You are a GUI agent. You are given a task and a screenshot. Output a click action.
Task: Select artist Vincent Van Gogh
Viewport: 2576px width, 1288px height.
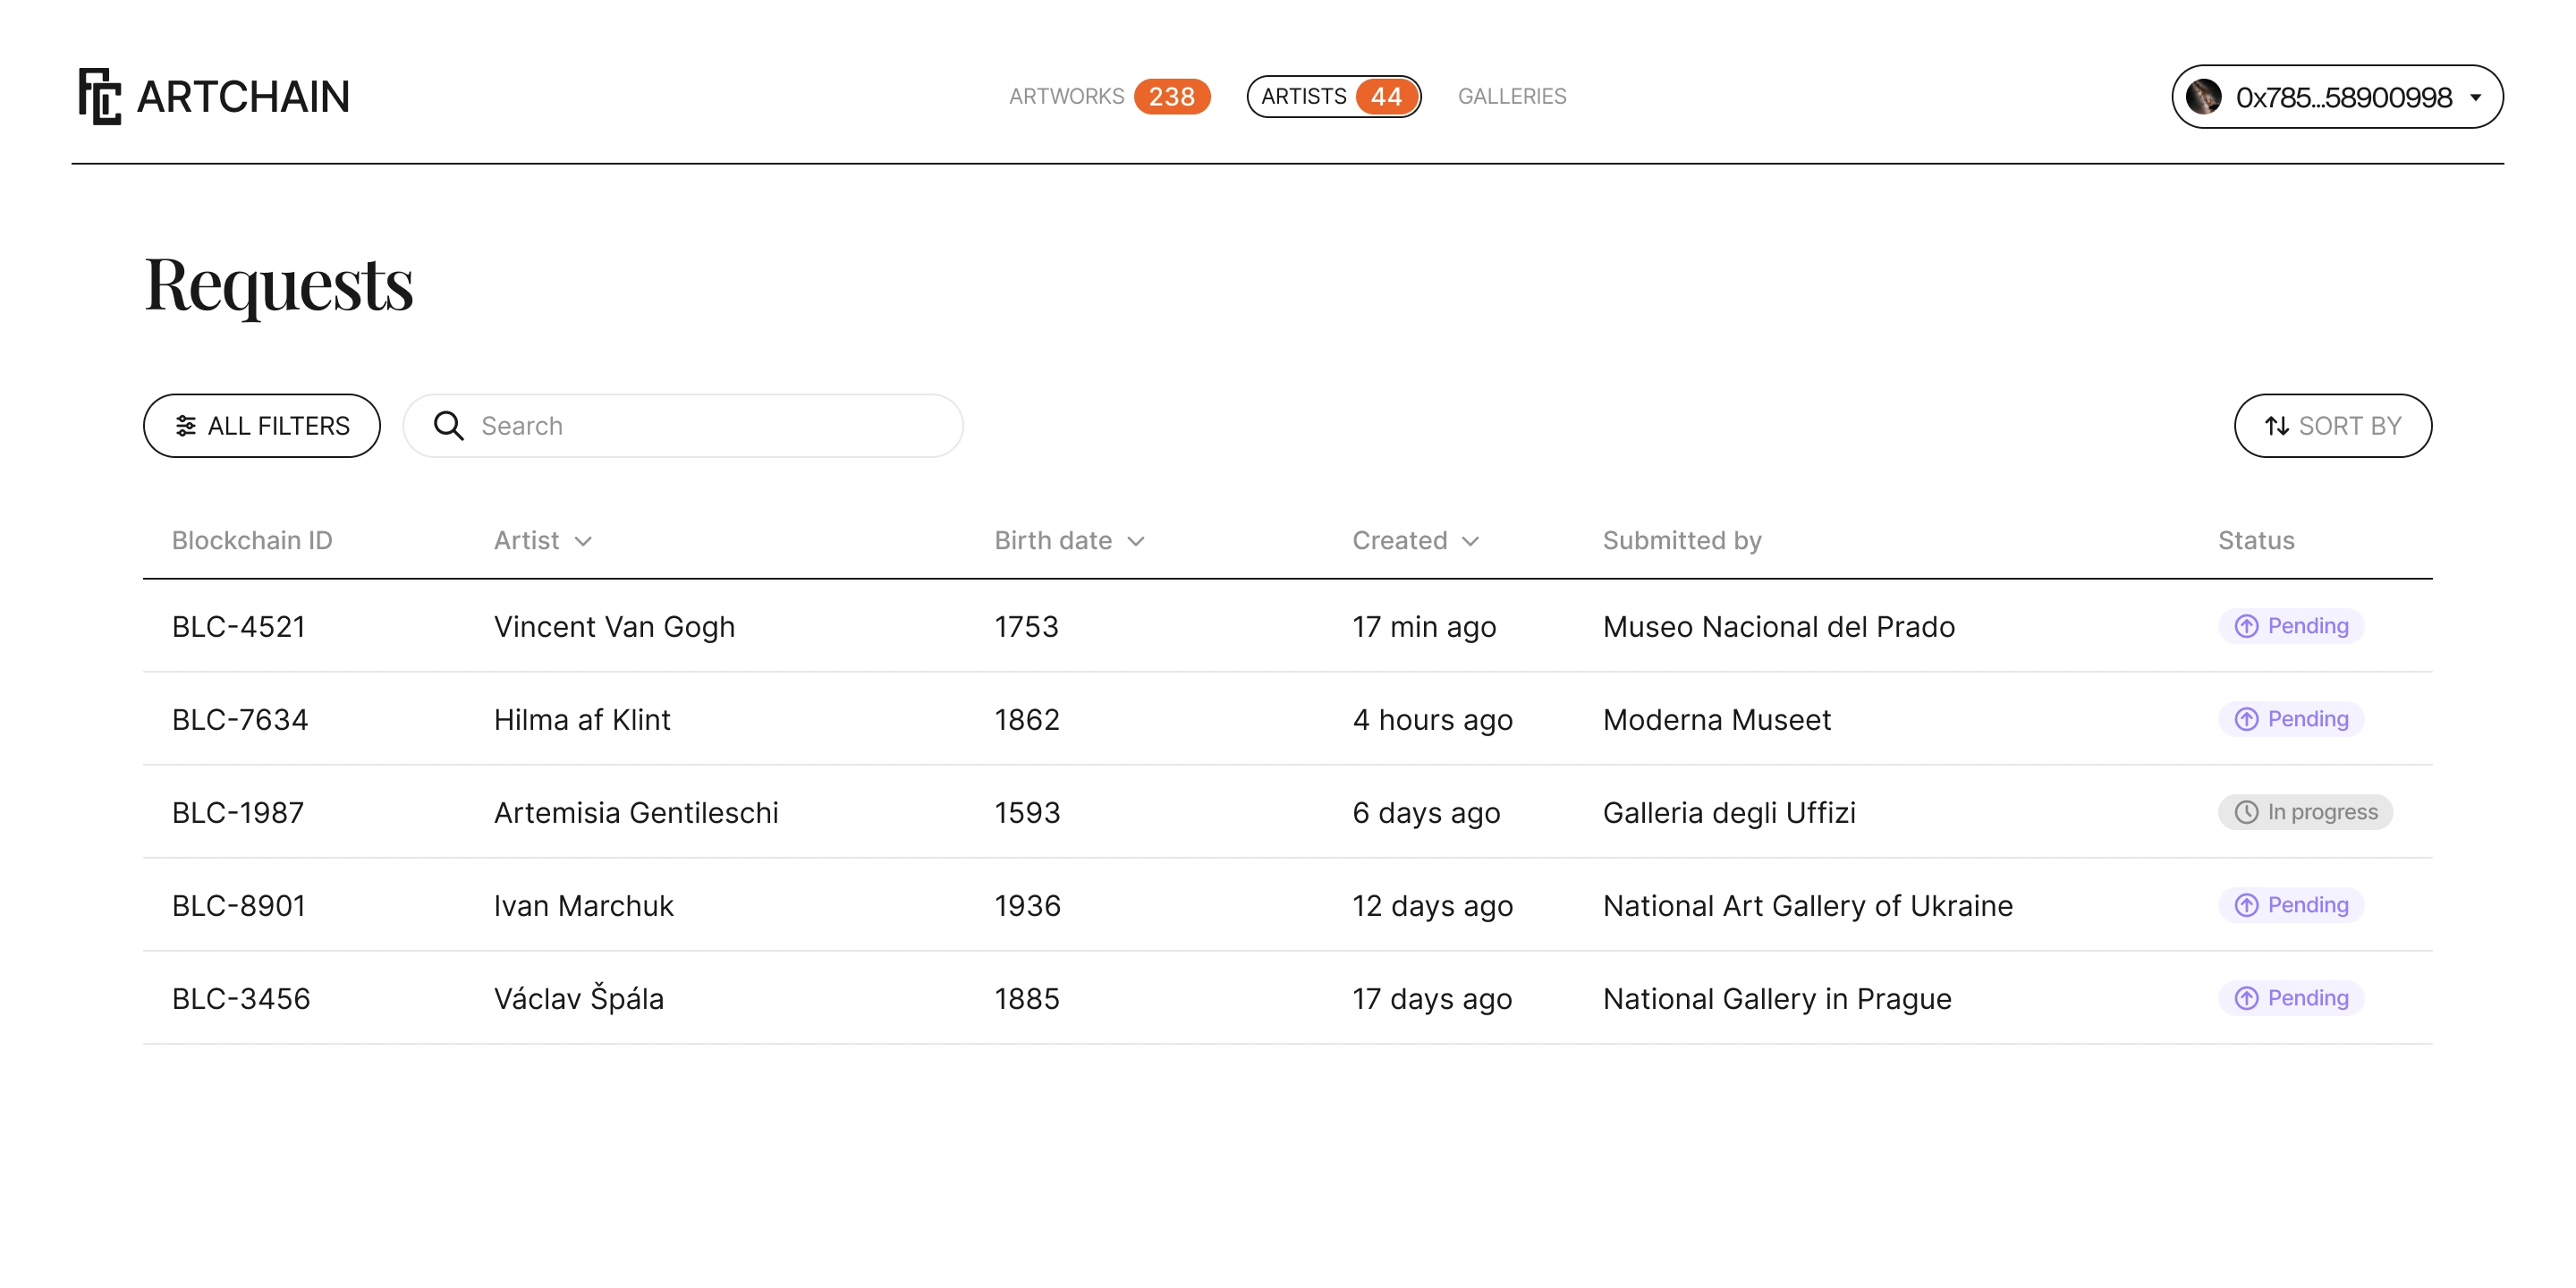point(614,626)
